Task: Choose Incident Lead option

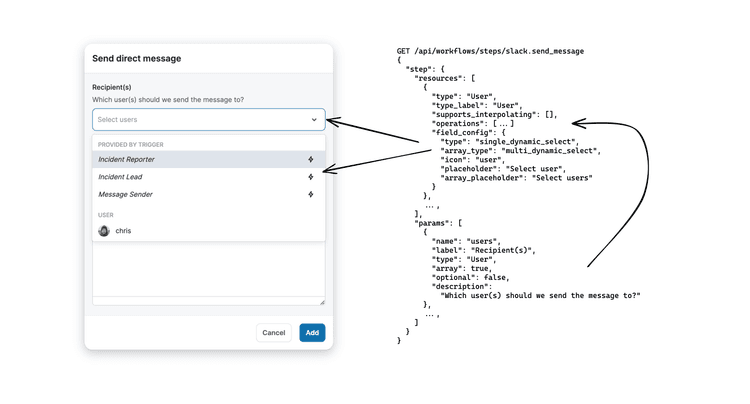Action: (209, 177)
